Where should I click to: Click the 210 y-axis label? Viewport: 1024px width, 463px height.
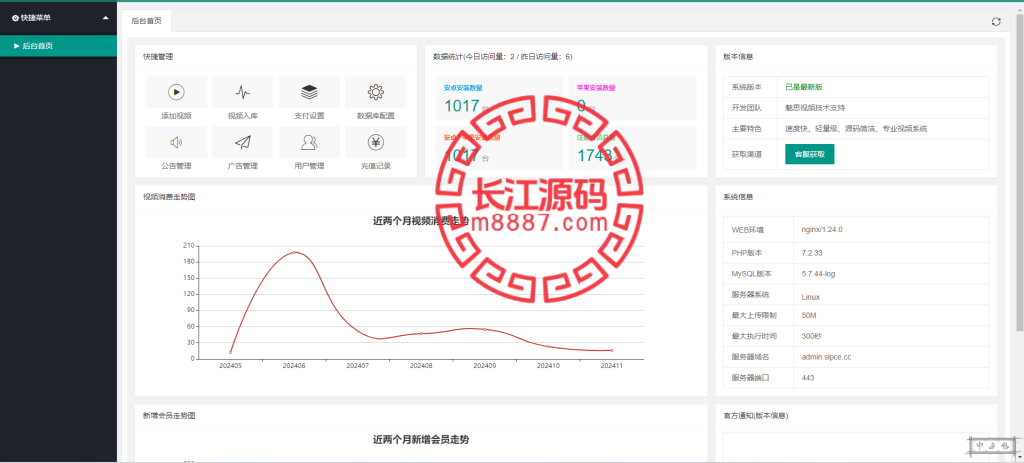coord(189,246)
